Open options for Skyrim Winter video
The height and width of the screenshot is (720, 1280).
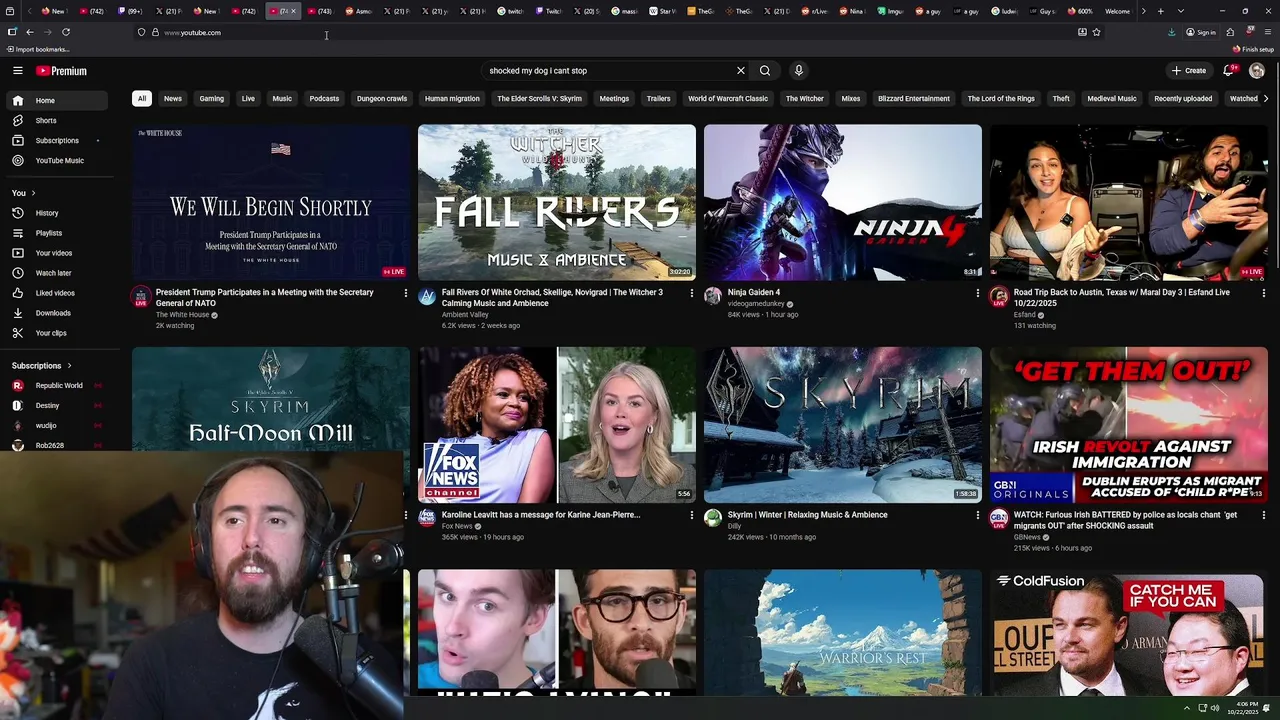point(977,515)
